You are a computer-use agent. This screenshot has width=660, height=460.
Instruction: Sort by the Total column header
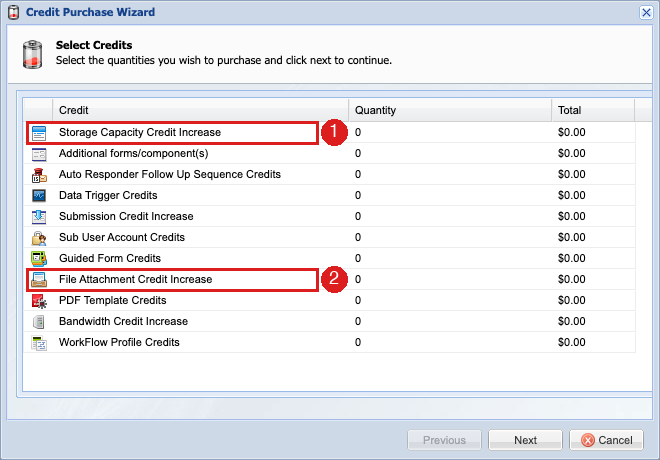(x=593, y=110)
